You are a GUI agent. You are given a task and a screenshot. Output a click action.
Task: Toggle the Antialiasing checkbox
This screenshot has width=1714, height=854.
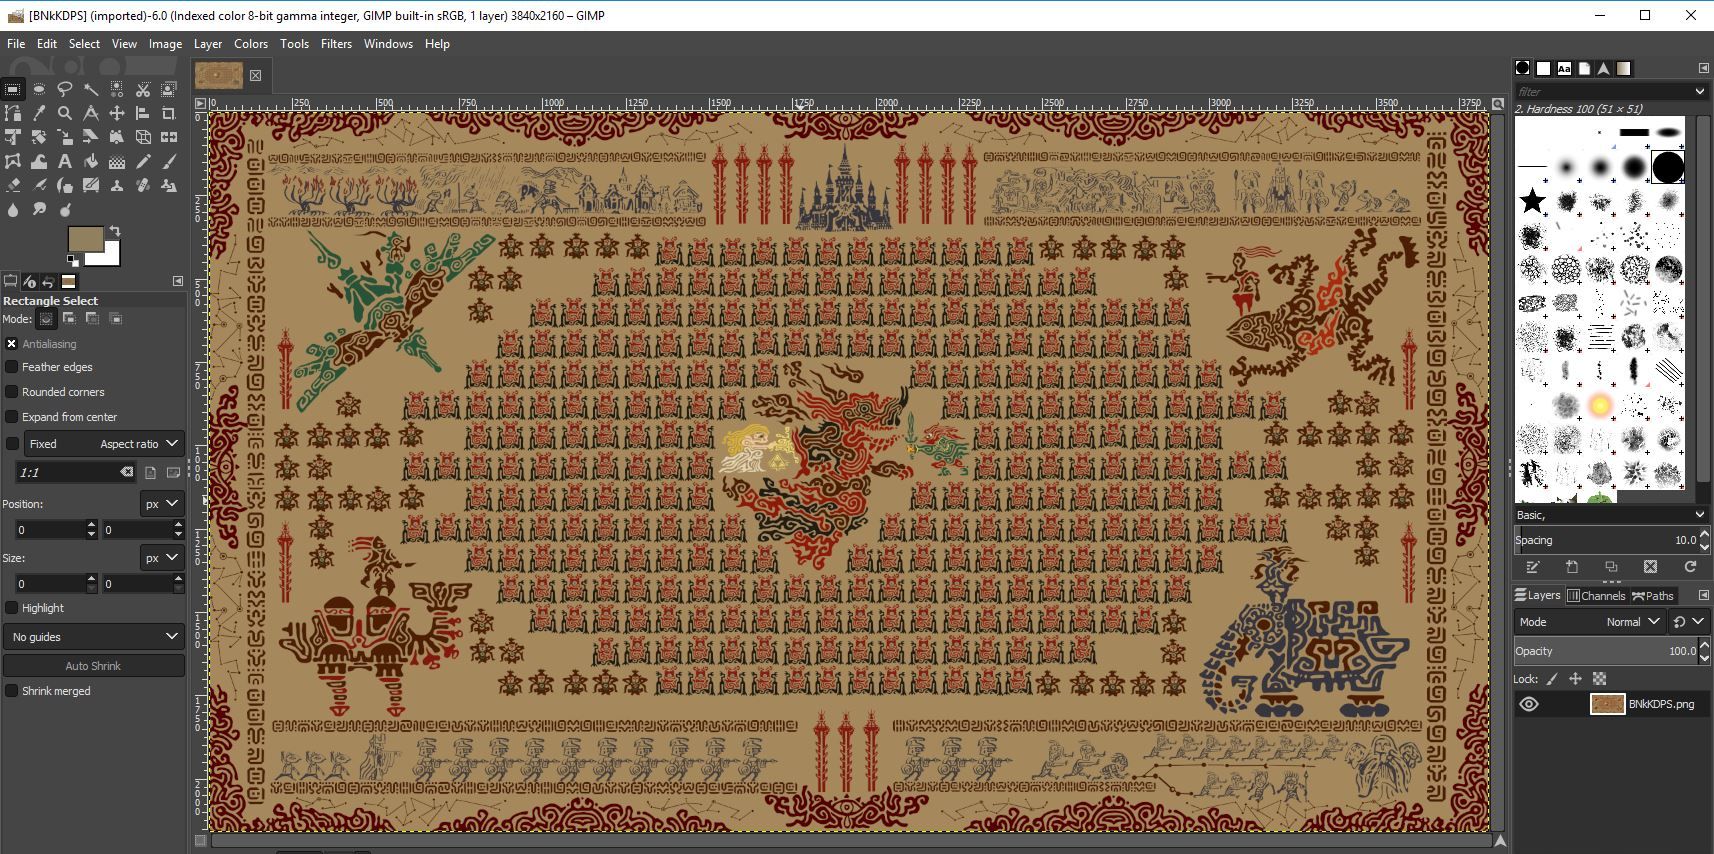pos(12,343)
